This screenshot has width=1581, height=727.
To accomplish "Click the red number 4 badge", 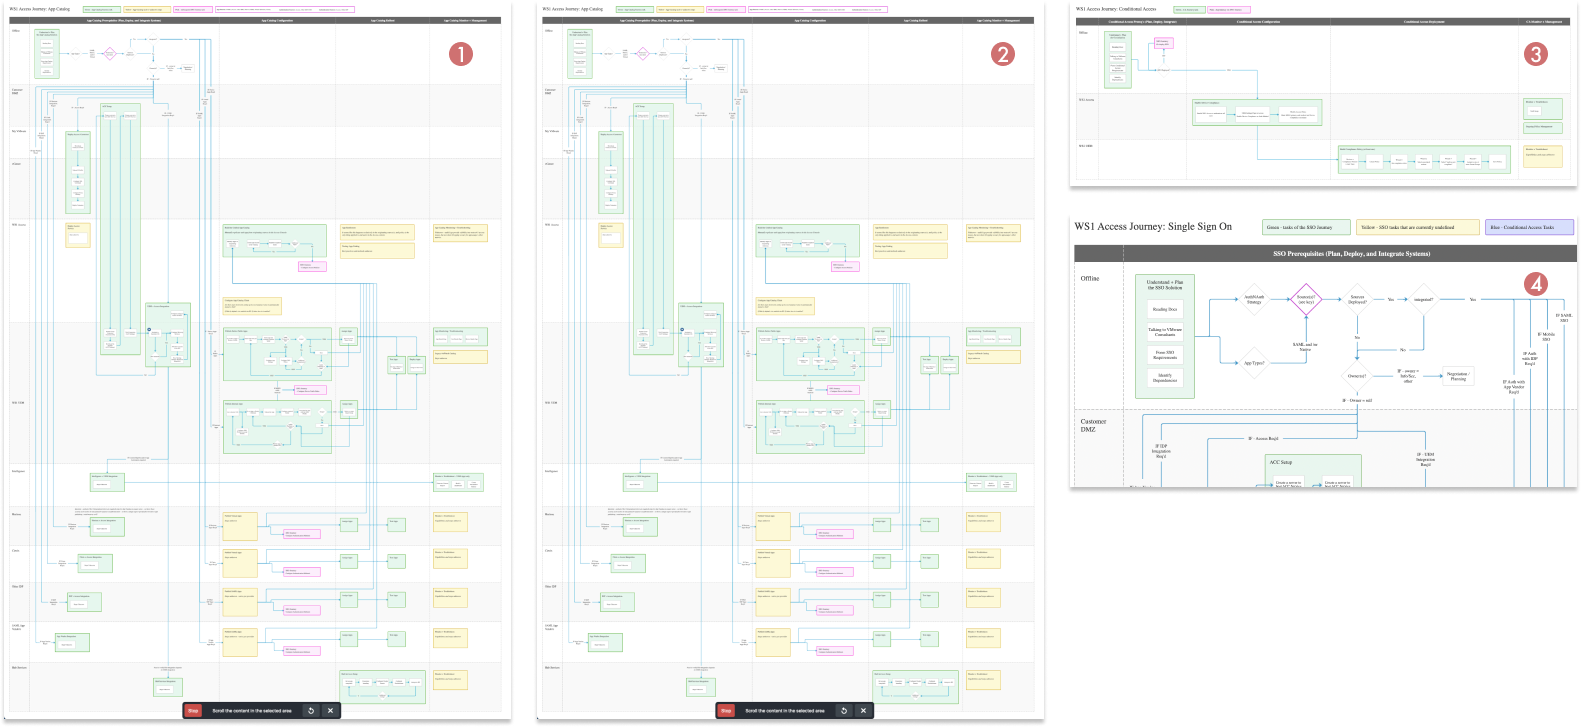I will pos(1536,285).
